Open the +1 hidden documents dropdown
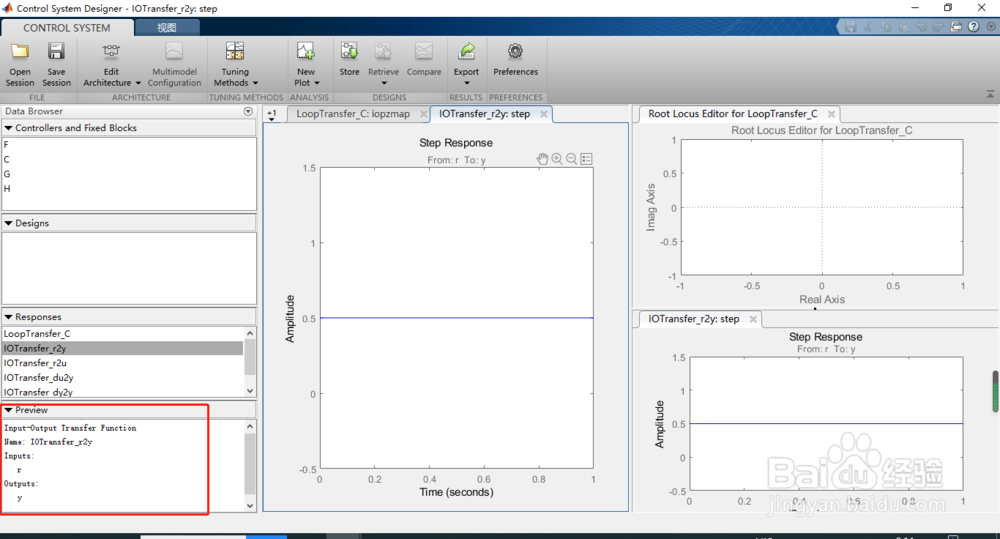Screen dimensions: 1000x539 272,115
